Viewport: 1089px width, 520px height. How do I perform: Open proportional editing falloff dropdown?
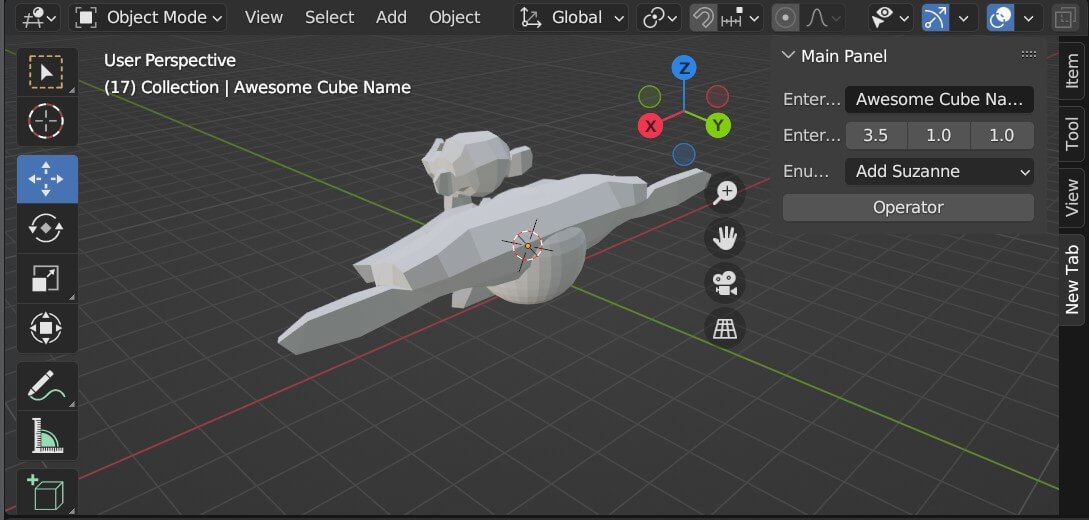(822, 17)
